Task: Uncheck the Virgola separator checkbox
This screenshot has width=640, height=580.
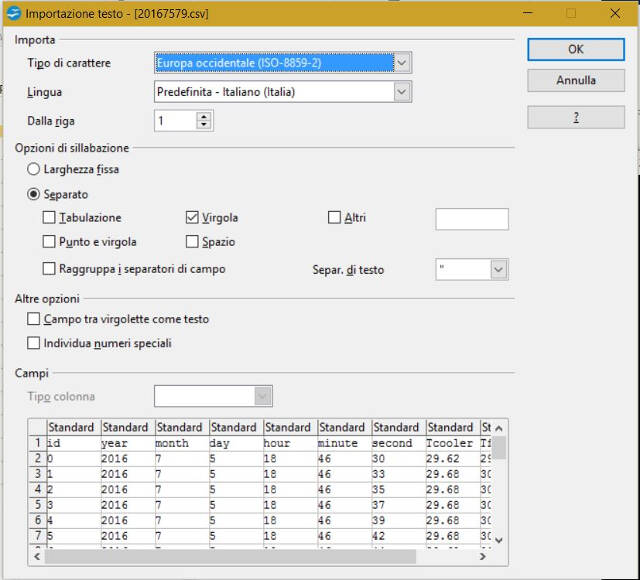Action: (192, 217)
